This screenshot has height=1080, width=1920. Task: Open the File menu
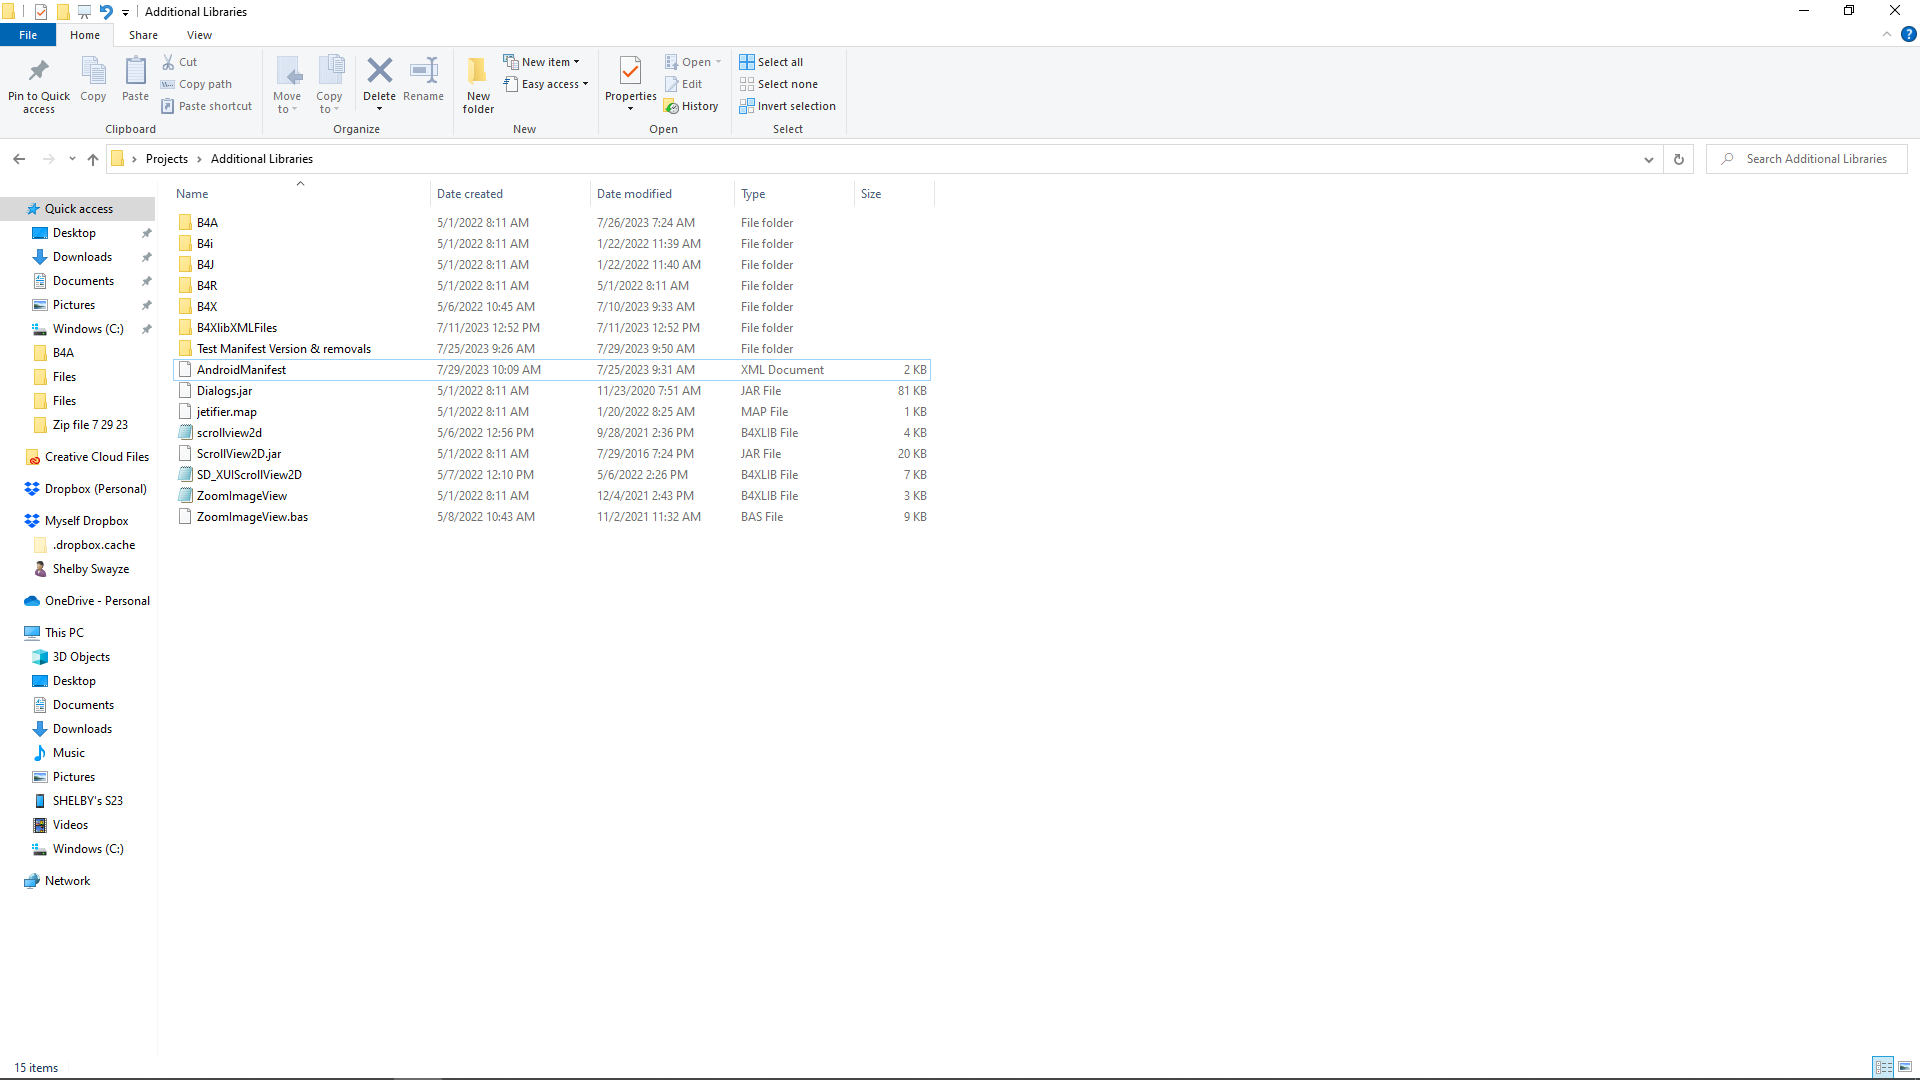[x=28, y=35]
